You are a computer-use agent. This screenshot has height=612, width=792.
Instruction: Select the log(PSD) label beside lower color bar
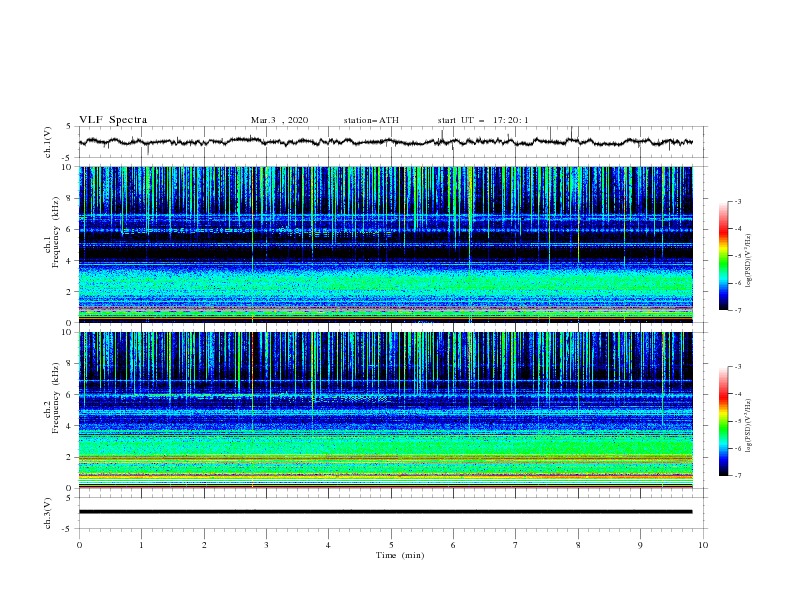coord(748,425)
